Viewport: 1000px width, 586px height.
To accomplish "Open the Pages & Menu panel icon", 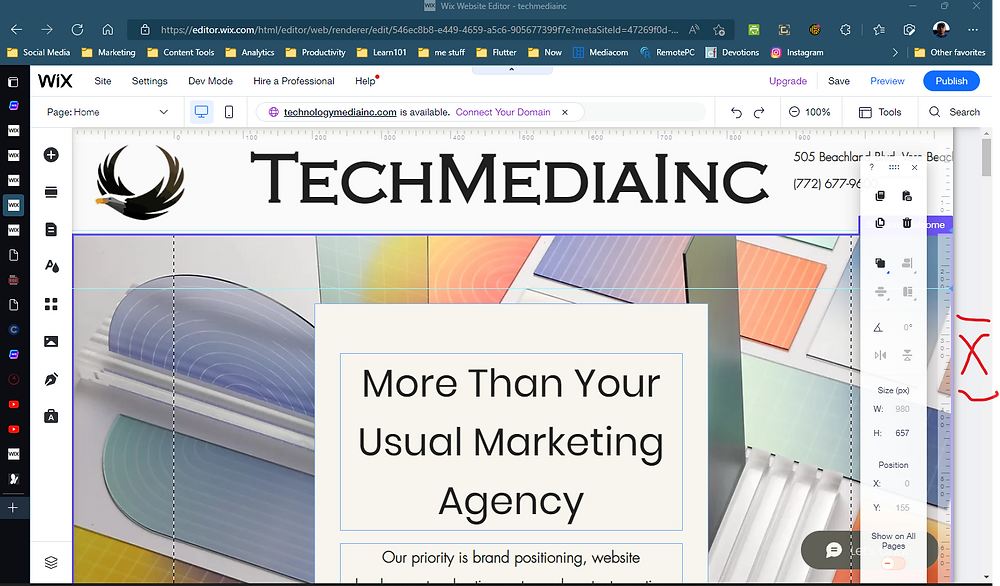I will [x=51, y=230].
